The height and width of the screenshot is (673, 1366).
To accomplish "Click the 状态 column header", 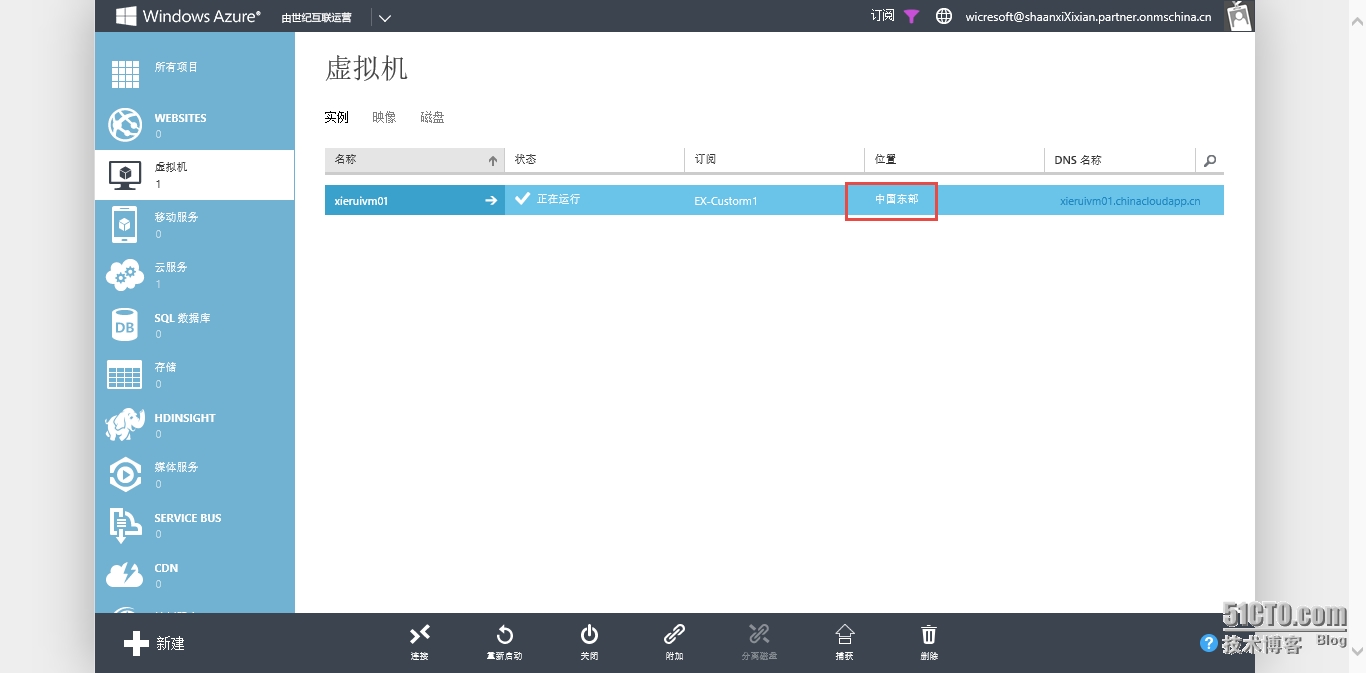I will click(x=595, y=160).
